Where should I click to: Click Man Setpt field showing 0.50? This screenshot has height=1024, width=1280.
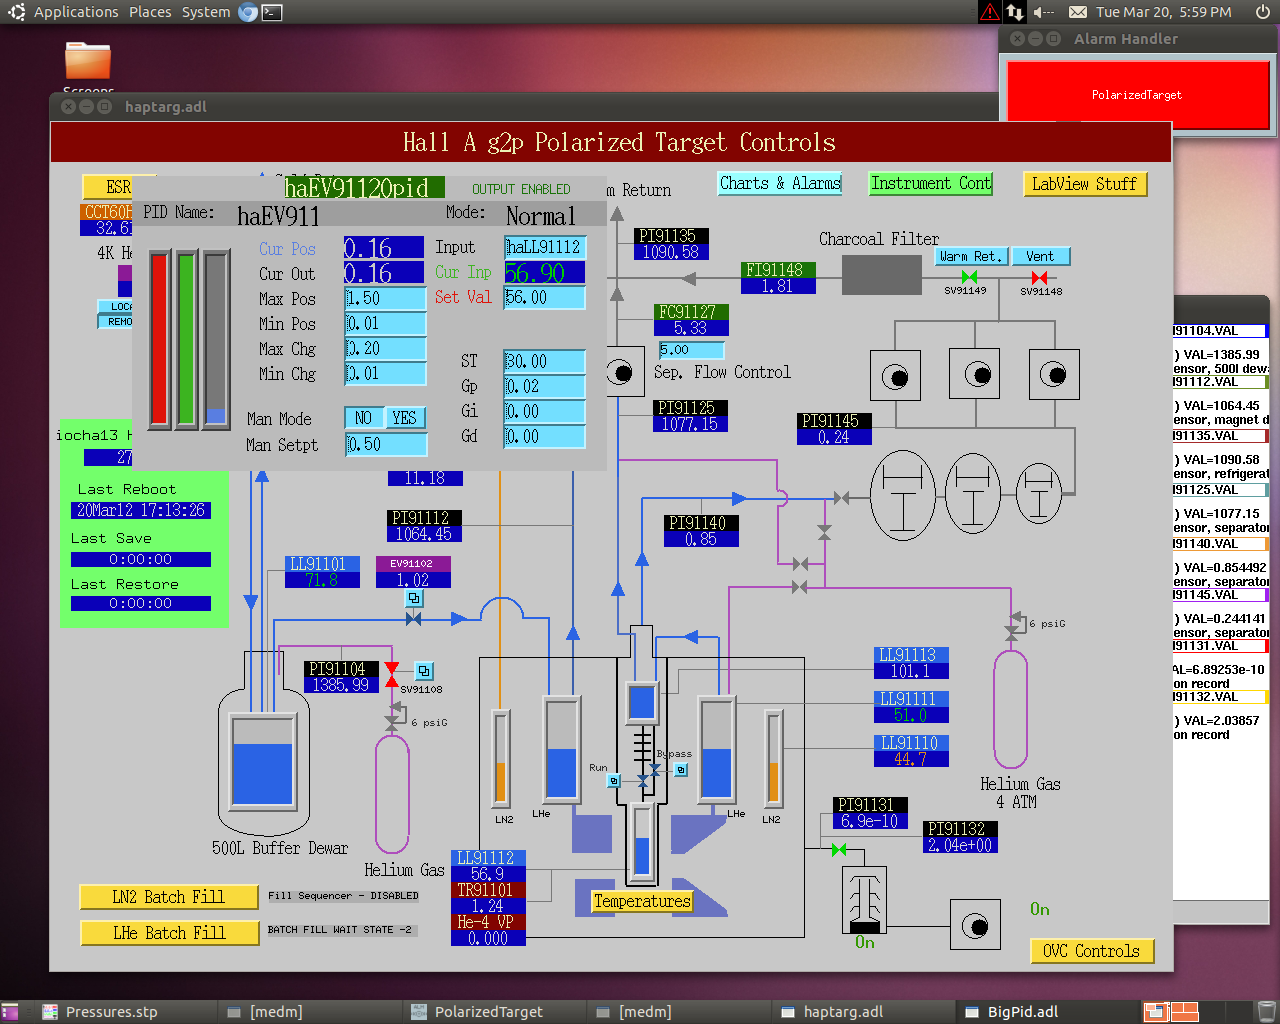386,444
